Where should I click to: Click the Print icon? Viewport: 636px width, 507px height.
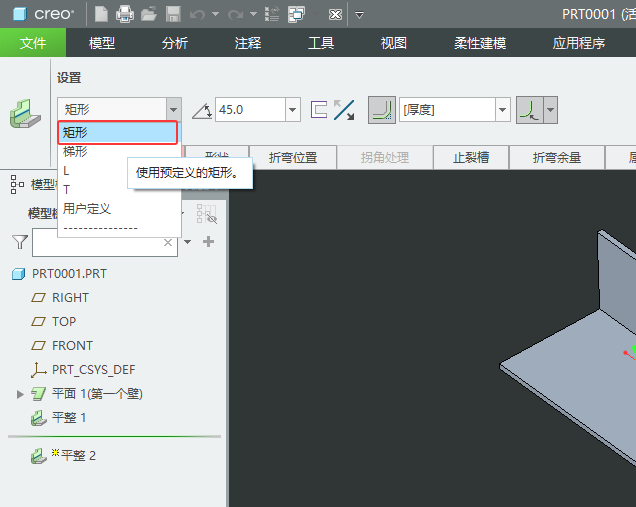tap(125, 15)
